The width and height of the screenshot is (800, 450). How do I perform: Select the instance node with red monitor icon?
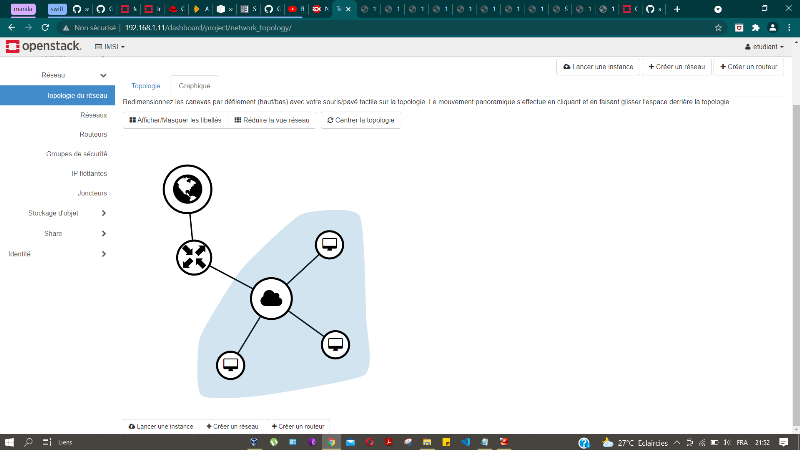(x=231, y=365)
